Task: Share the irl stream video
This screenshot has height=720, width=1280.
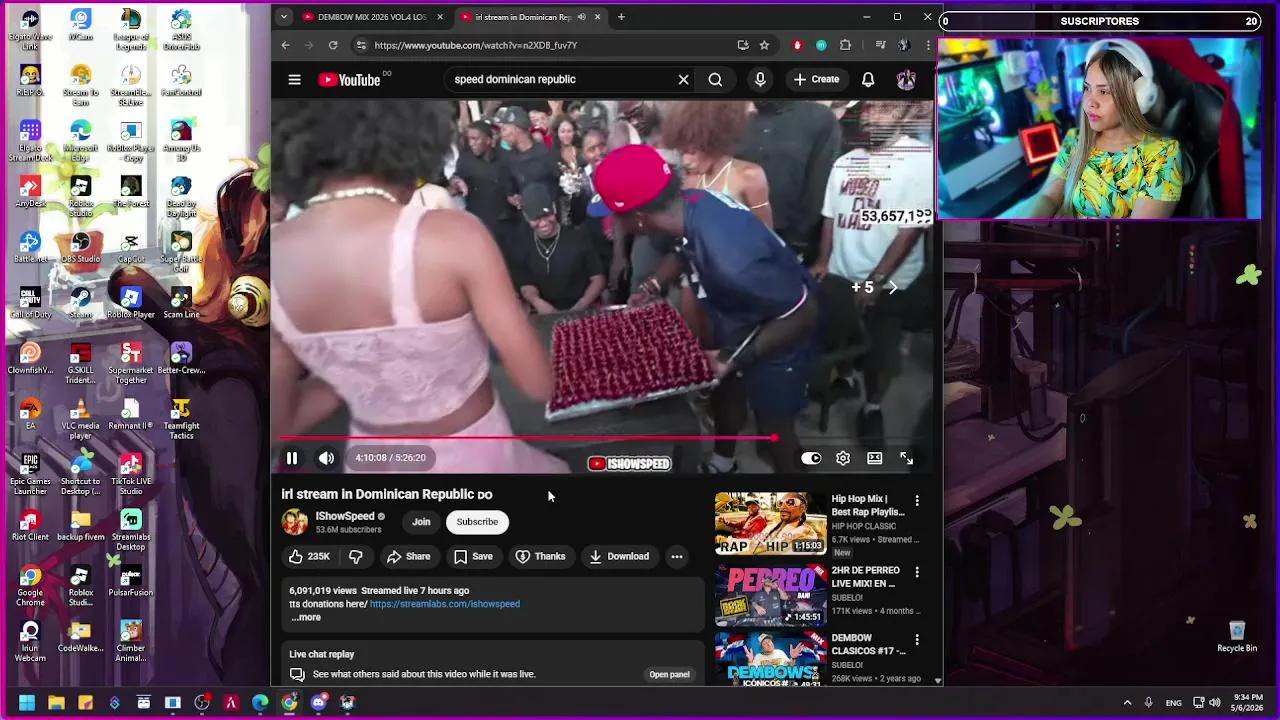Action: click(x=408, y=556)
